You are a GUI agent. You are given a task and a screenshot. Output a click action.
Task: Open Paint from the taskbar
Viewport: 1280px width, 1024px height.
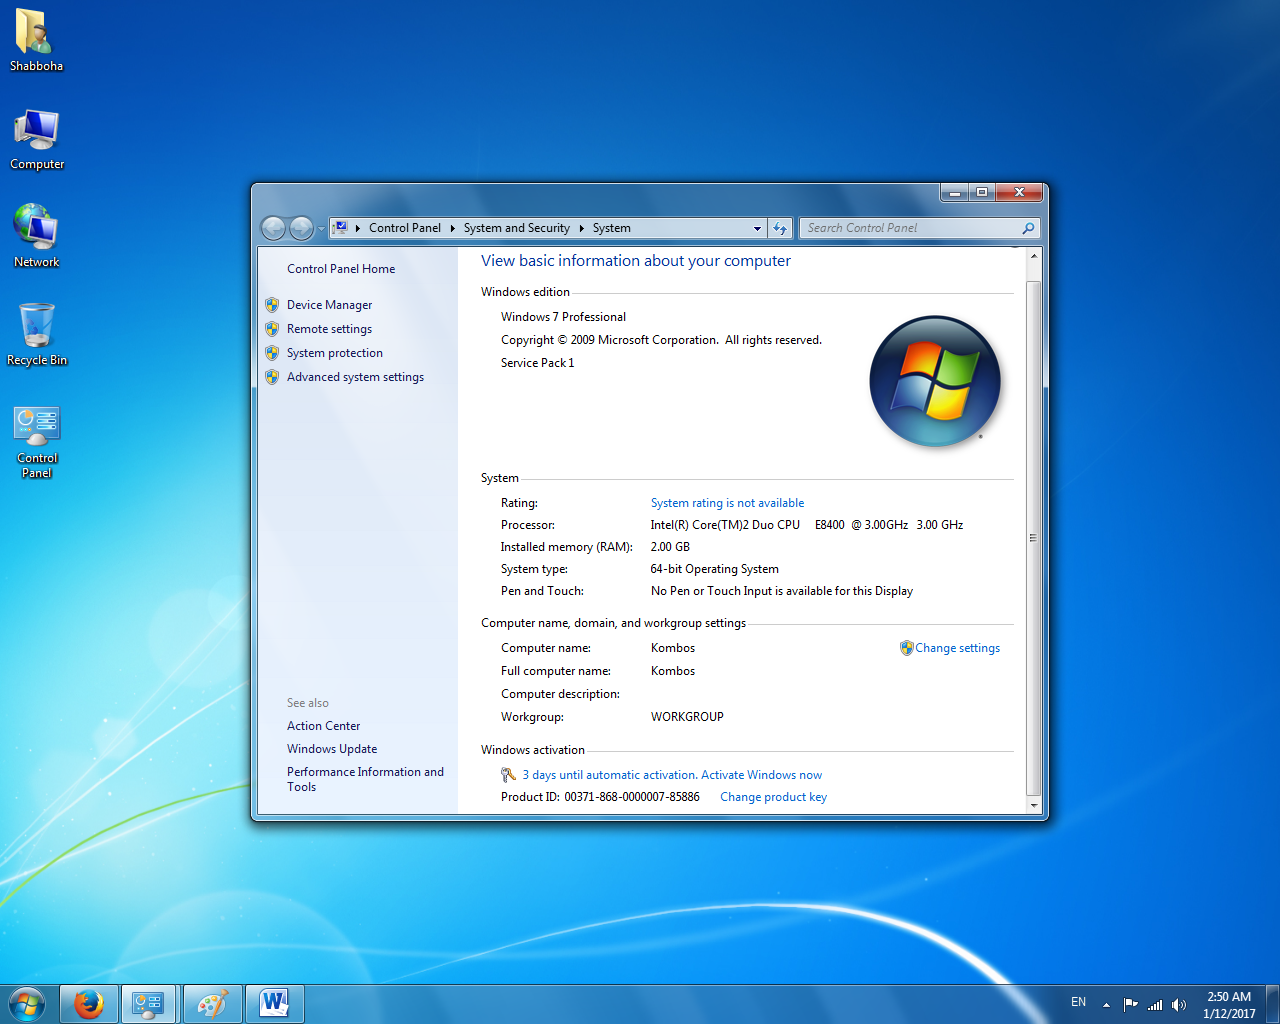click(x=212, y=1004)
